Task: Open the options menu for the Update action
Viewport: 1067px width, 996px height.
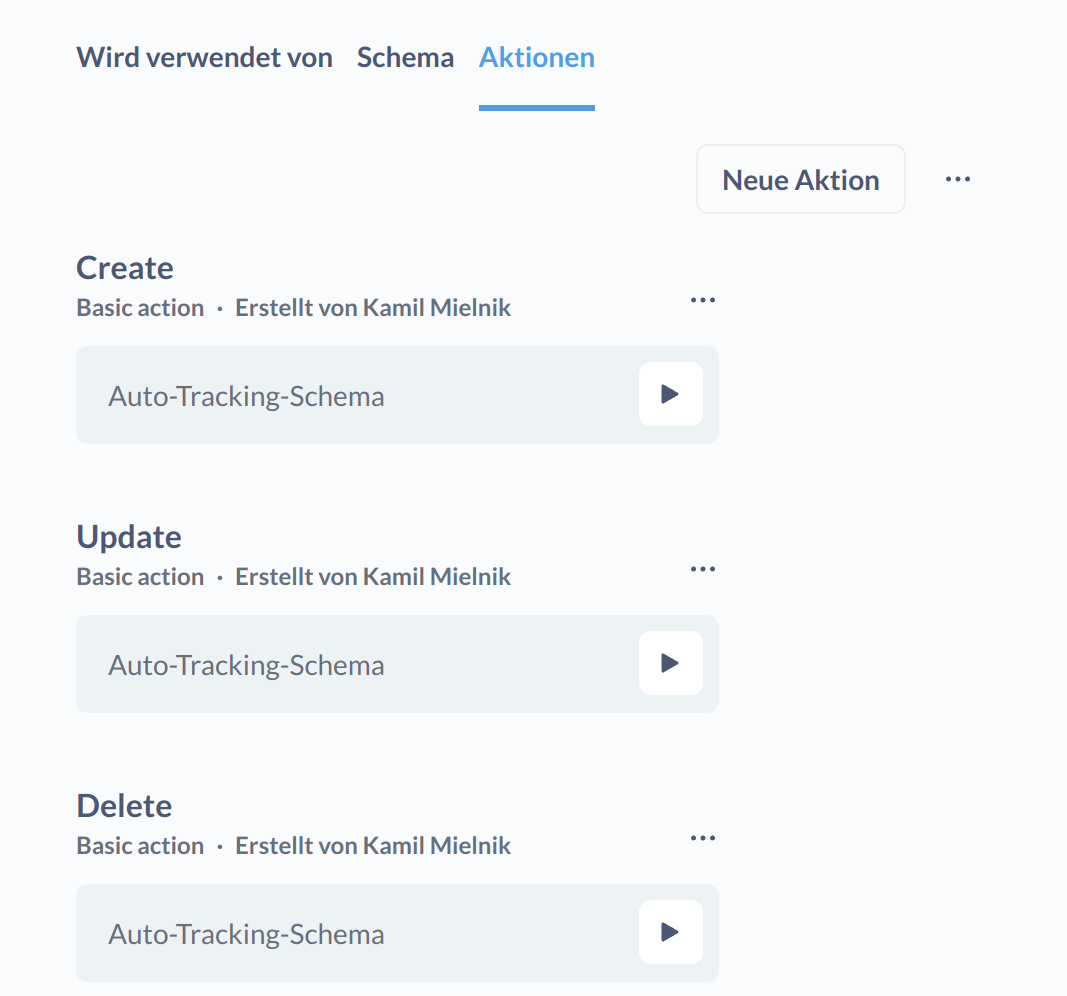Action: click(x=703, y=569)
